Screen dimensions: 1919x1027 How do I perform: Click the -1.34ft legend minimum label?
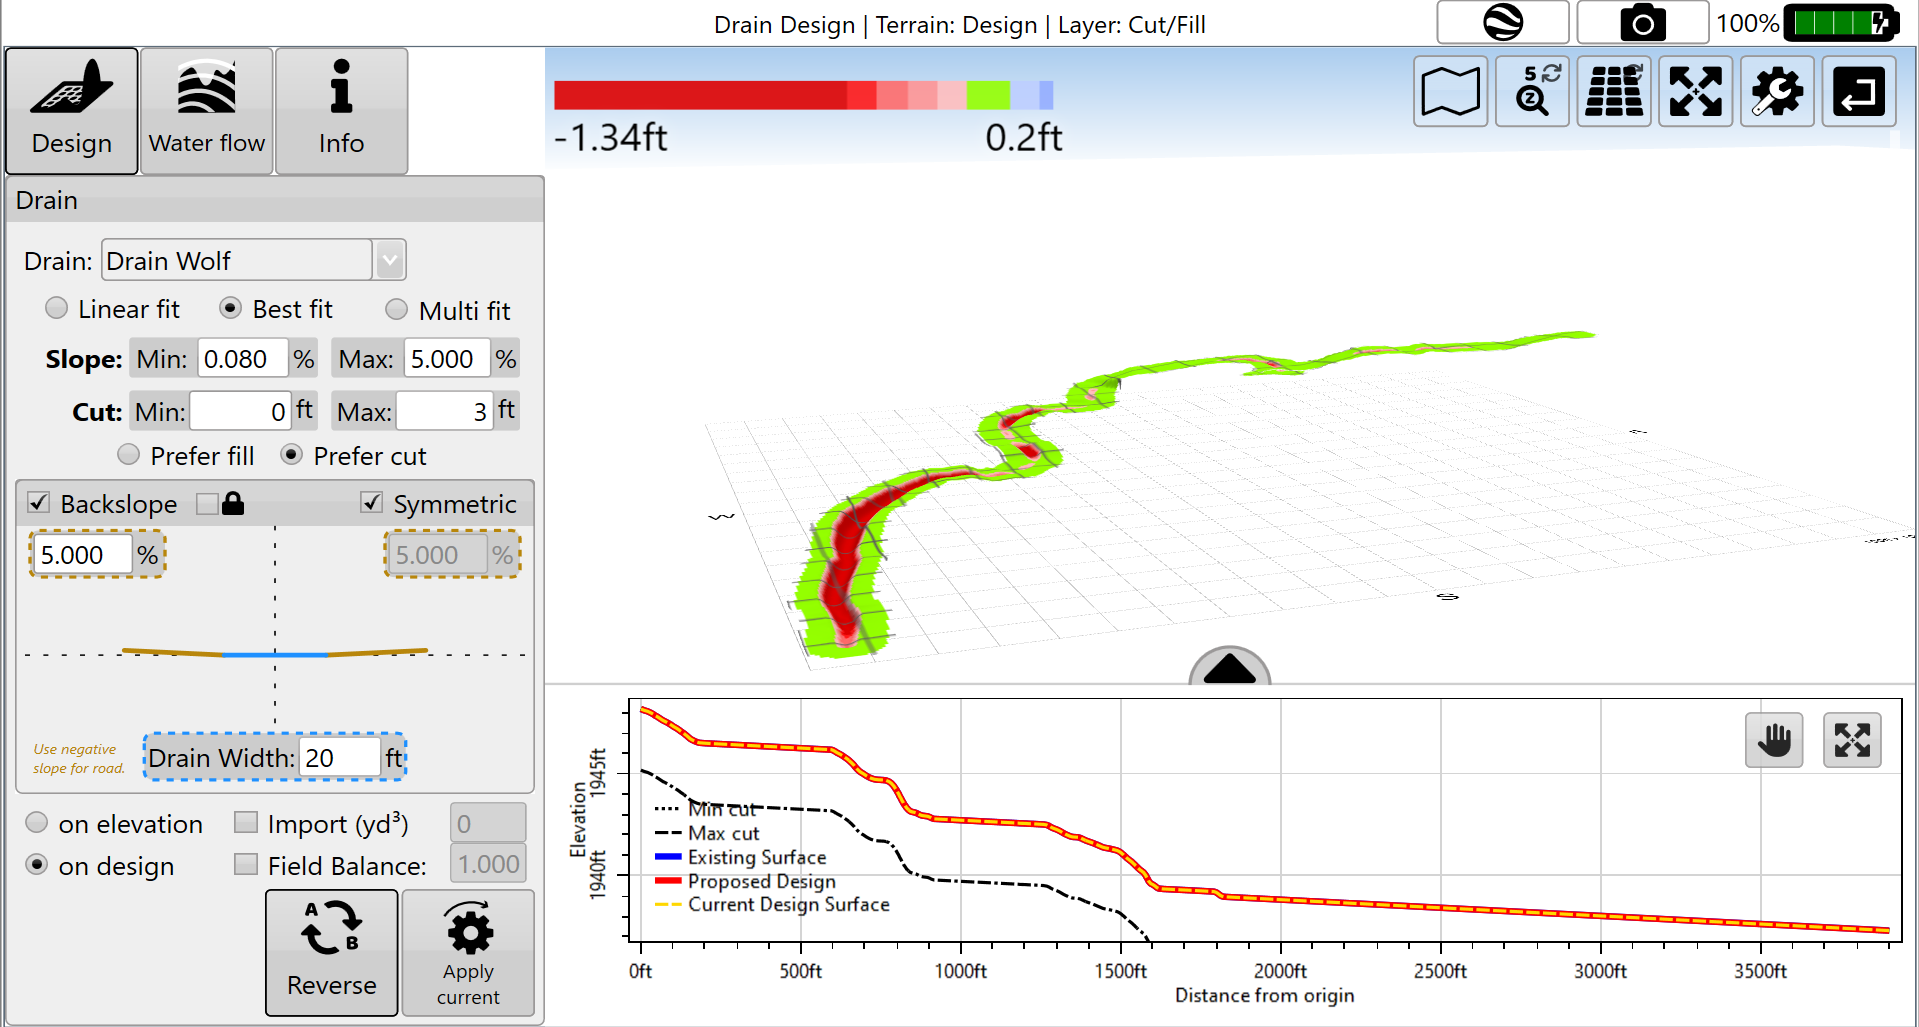[611, 137]
